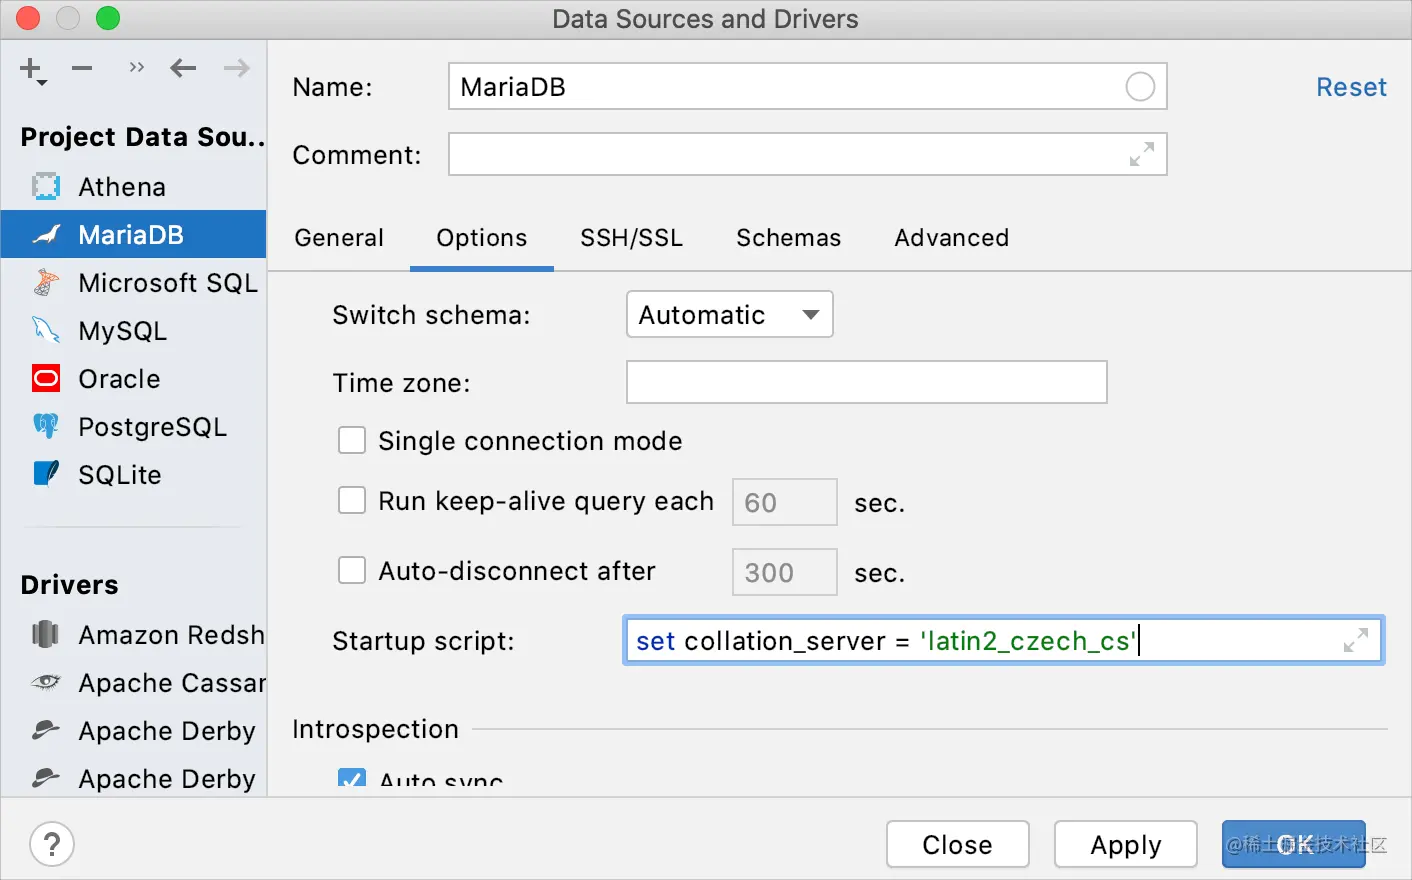
Task: Click the Apache Cassandra eye icon
Action: click(46, 683)
